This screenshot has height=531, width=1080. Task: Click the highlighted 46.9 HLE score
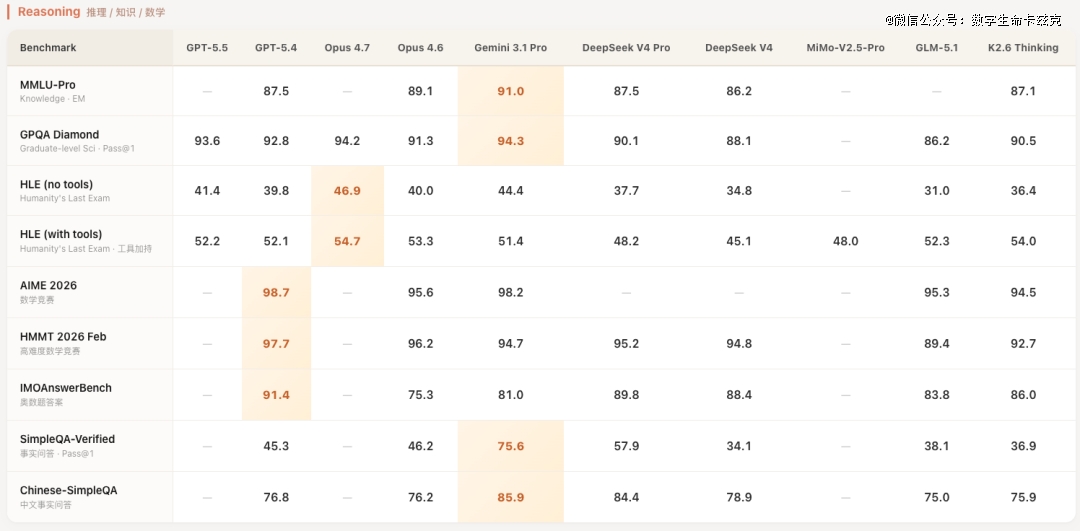347,191
